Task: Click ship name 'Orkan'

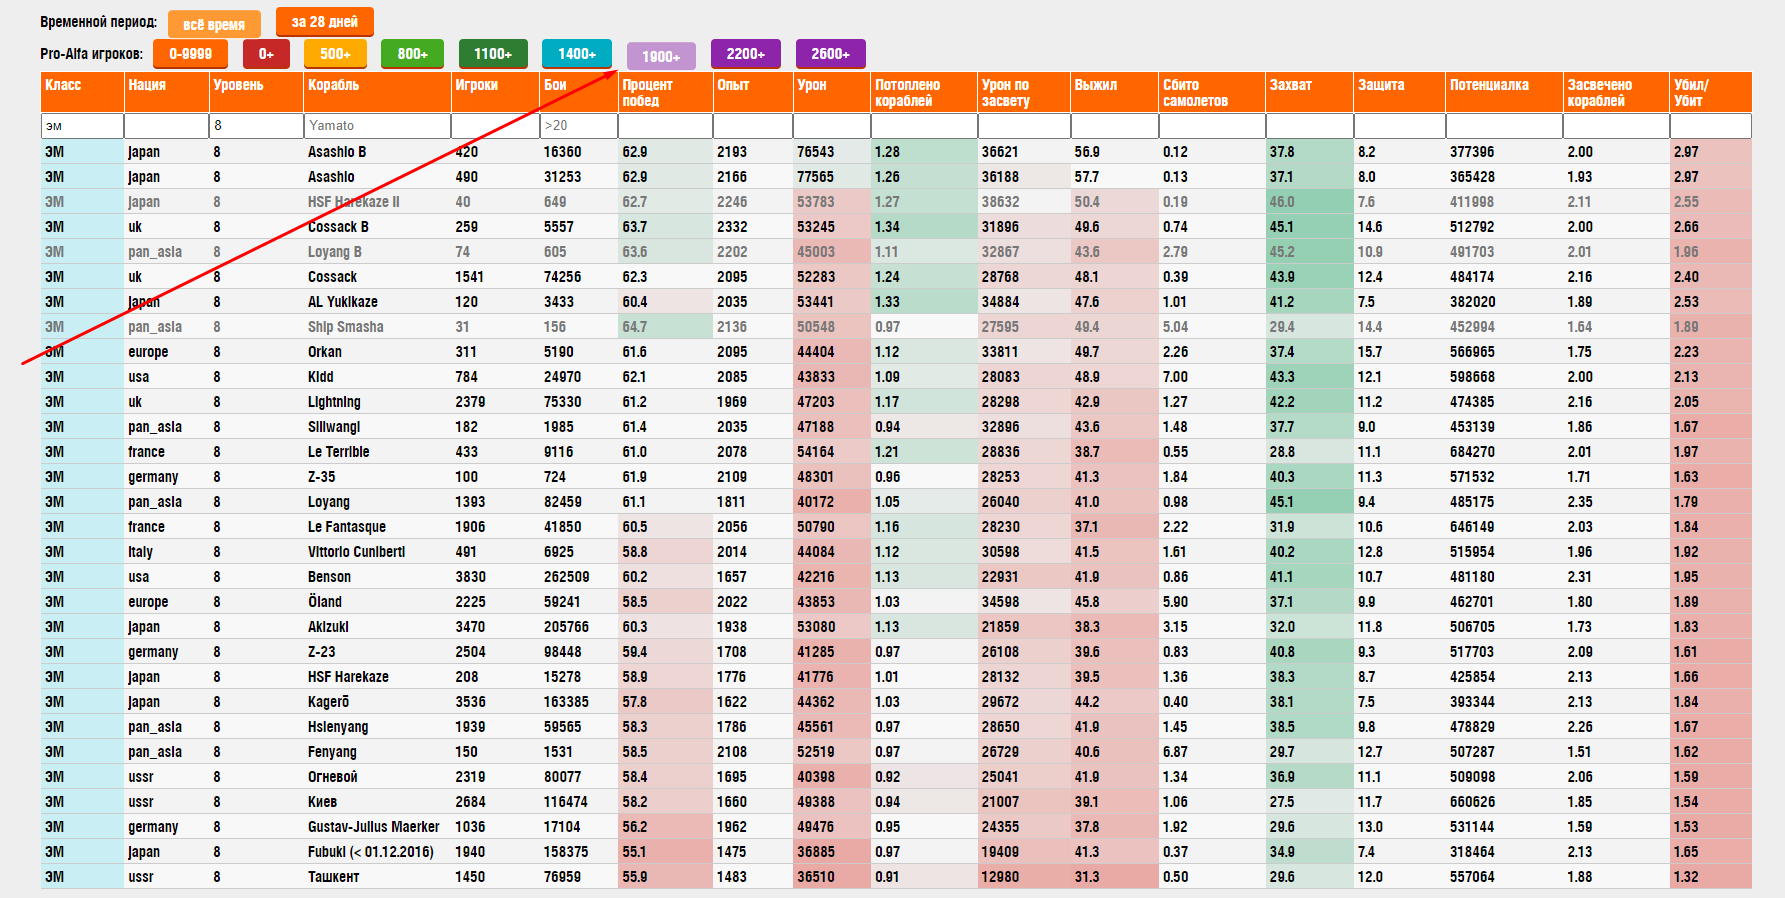Action: click(x=324, y=352)
